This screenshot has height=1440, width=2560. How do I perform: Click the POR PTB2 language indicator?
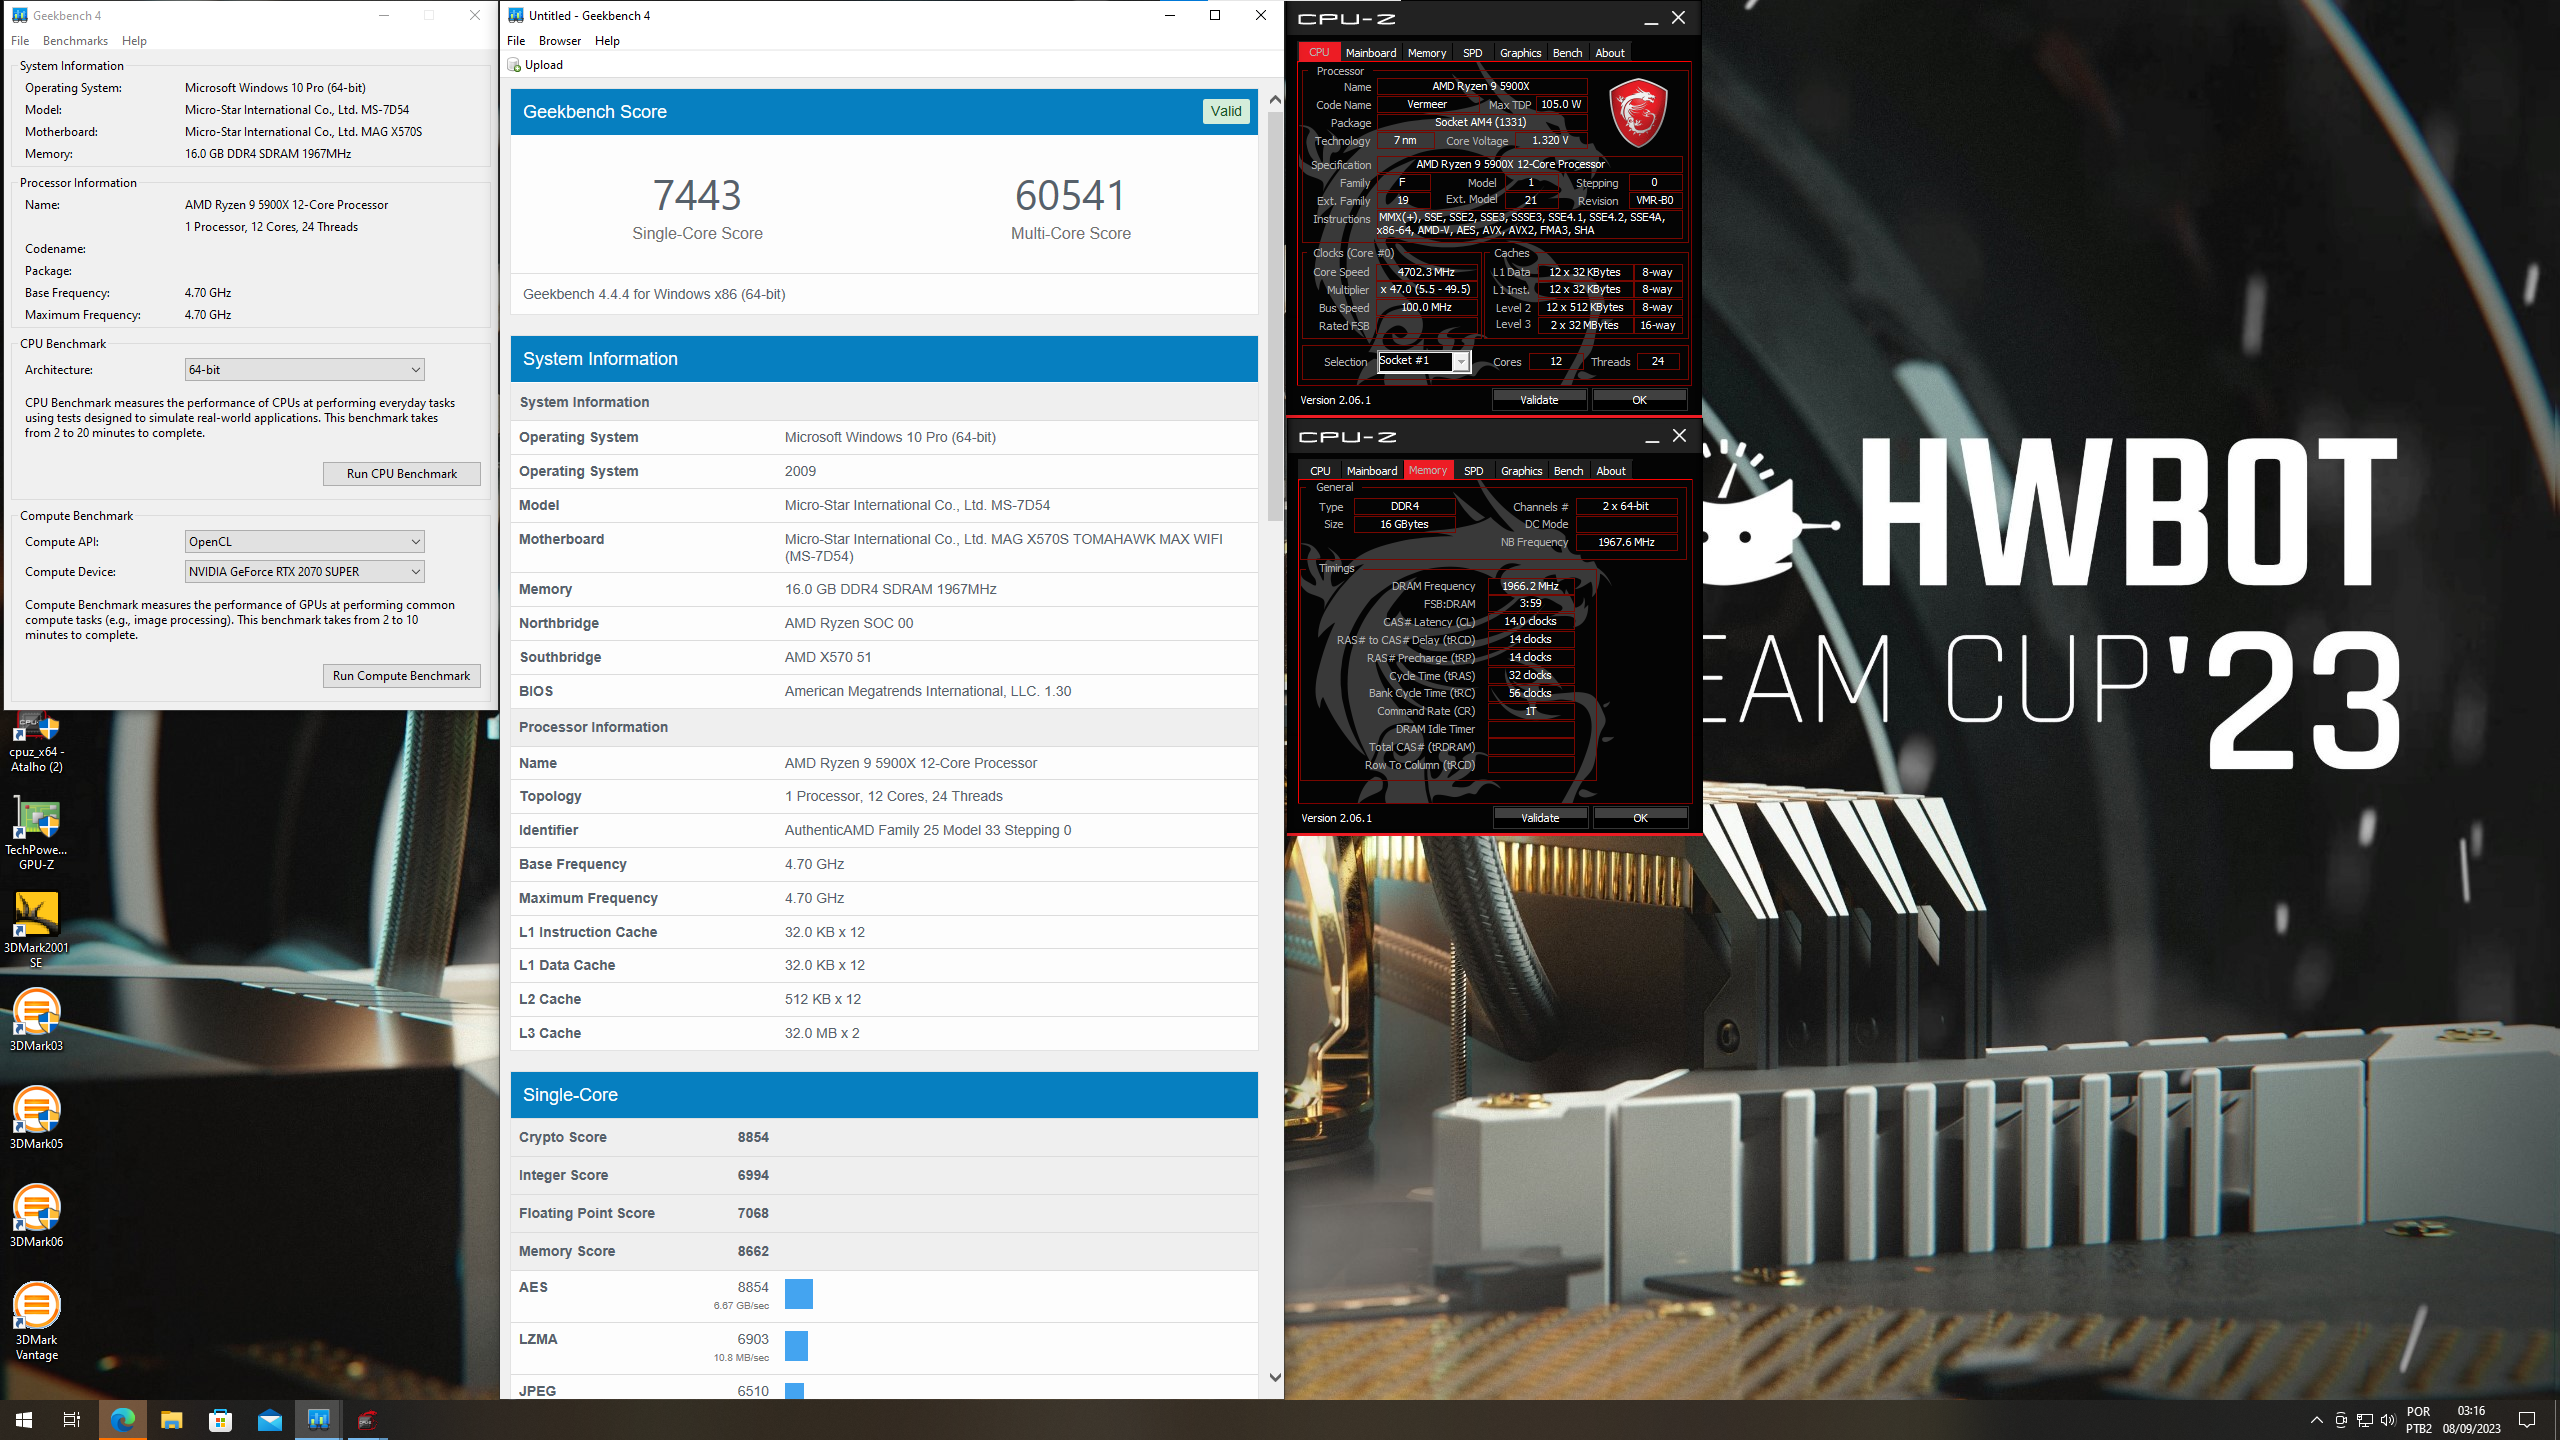pyautogui.click(x=2418, y=1420)
